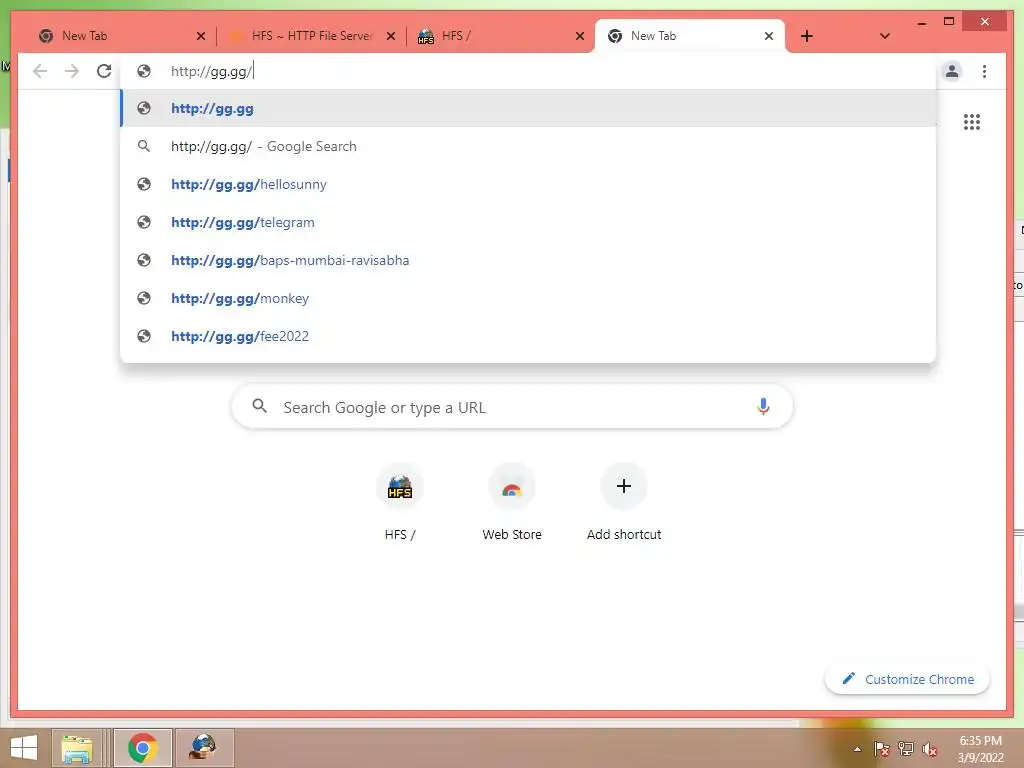This screenshot has width=1024, height=768.
Task: Open the HFS / shortcut tile
Action: 400,503
